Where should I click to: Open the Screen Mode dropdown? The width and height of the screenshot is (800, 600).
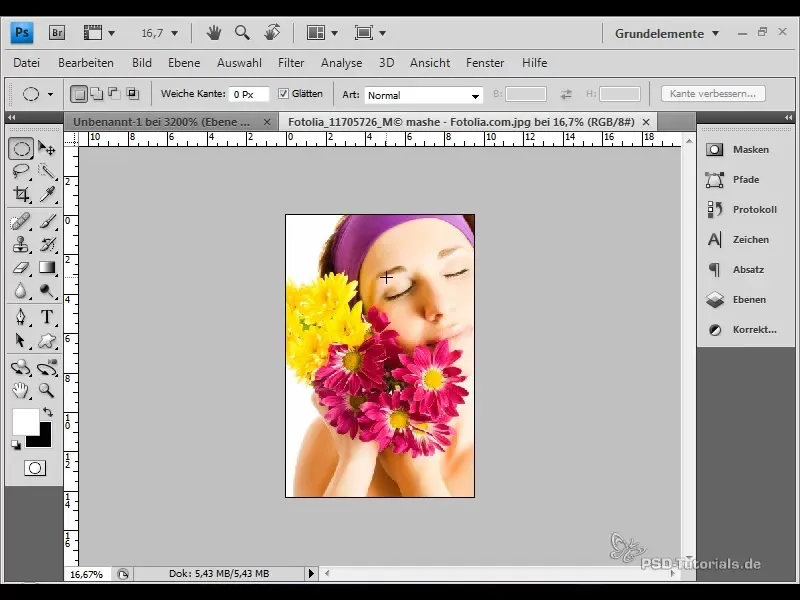[370, 33]
